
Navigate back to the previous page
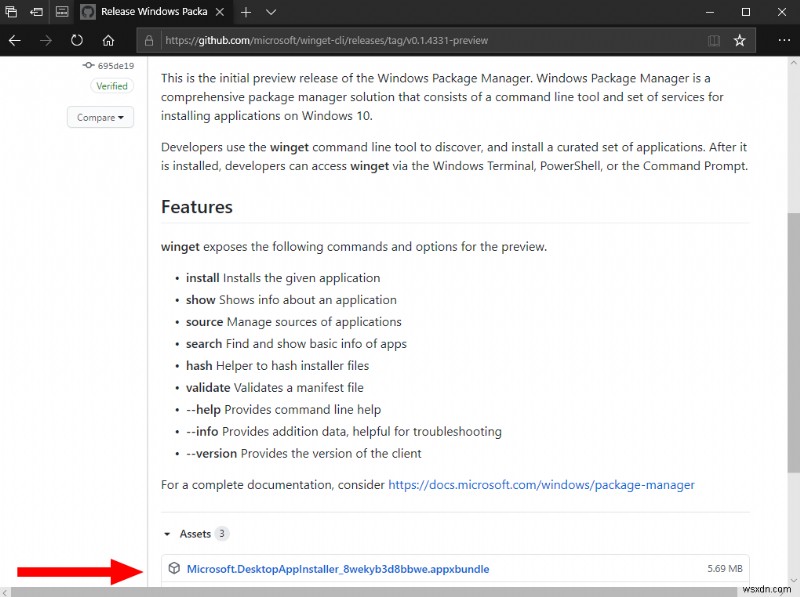(14, 40)
